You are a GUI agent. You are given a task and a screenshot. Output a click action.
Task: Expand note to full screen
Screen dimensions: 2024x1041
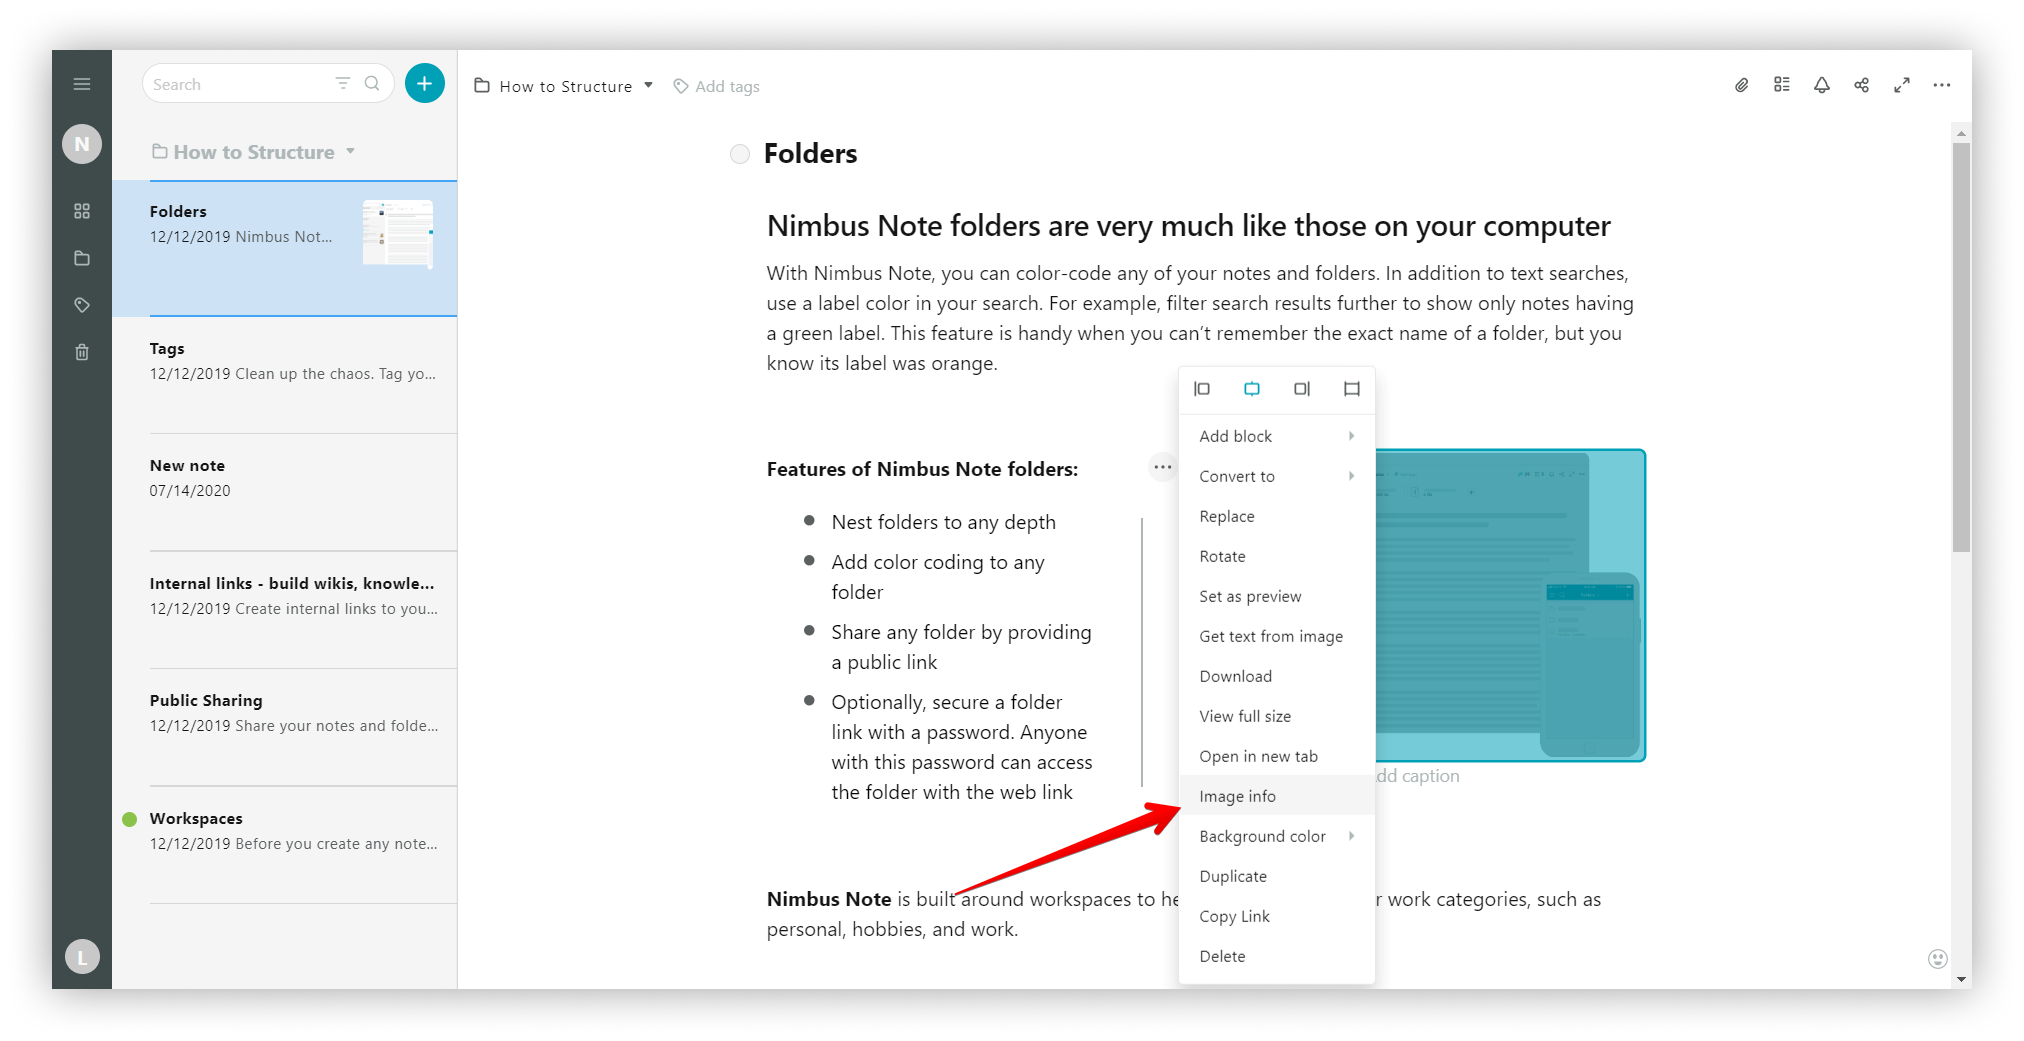[x=1902, y=85]
